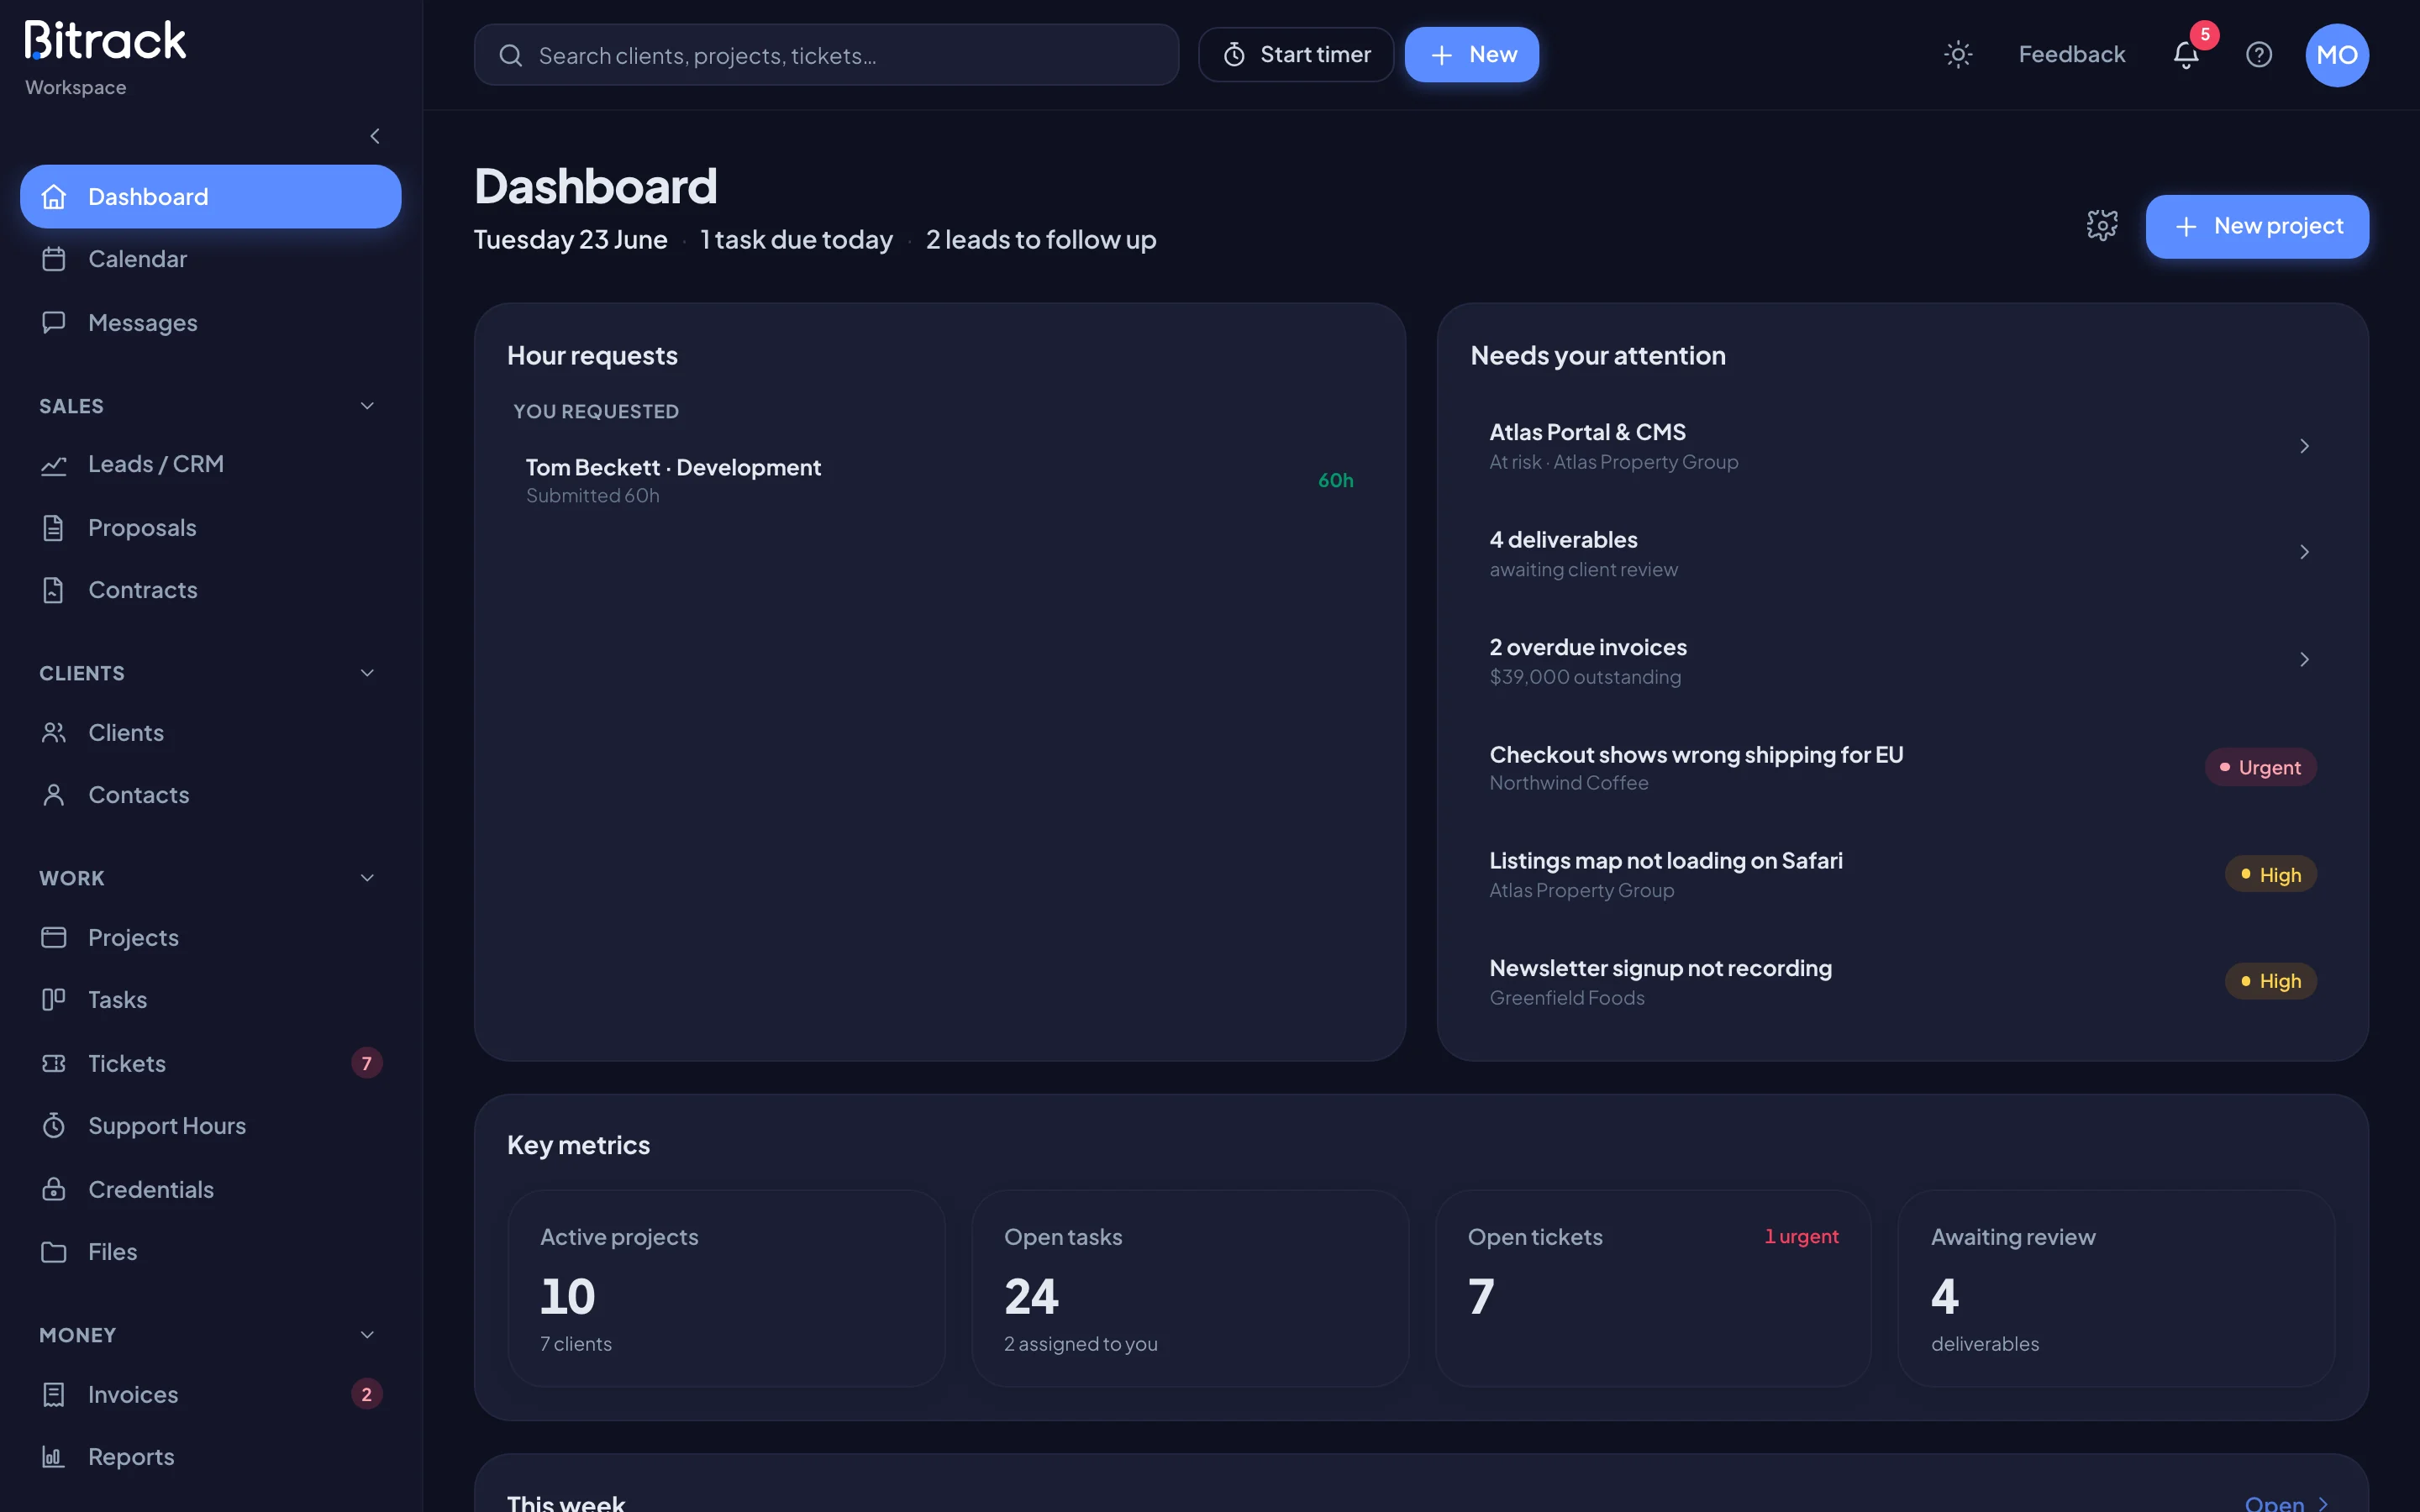Click the Tickets ticket icon
Image resolution: width=2420 pixels, height=1512 pixels.
click(x=54, y=1063)
